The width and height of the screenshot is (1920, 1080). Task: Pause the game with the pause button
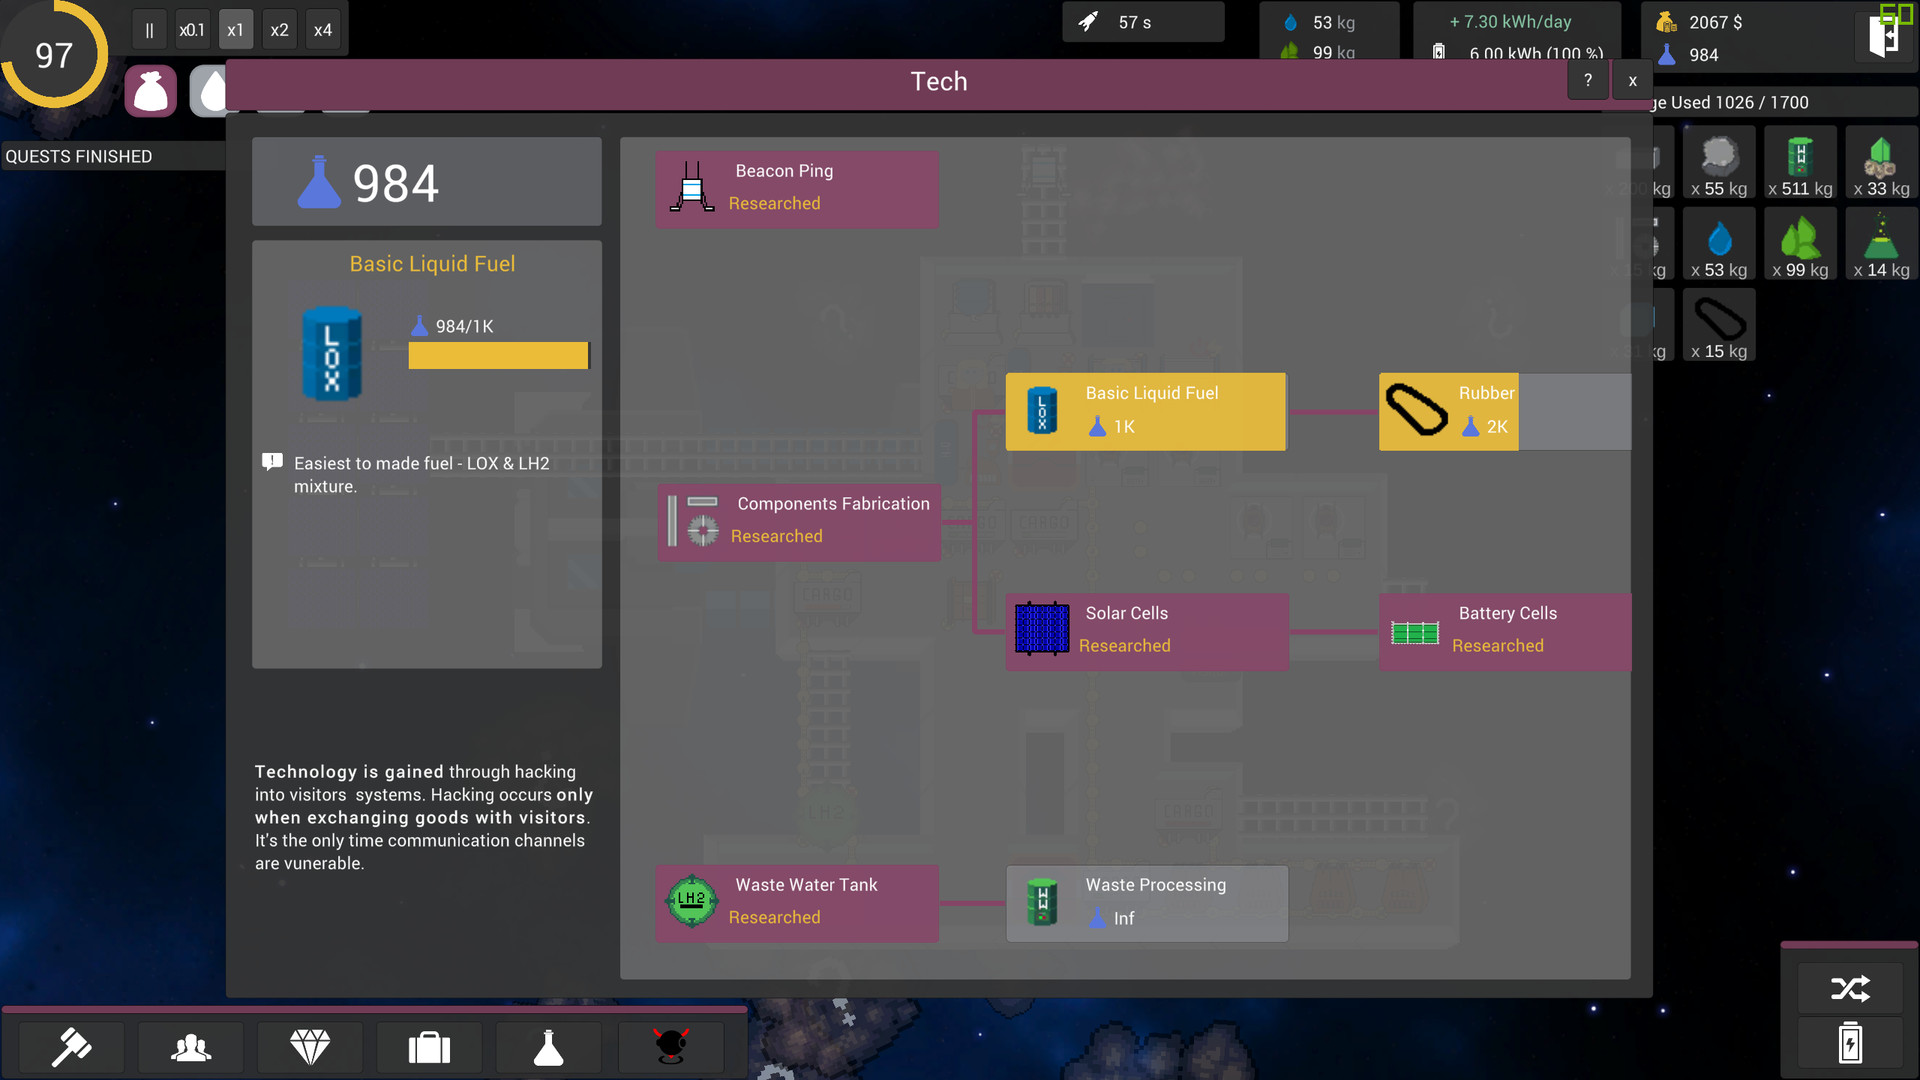pos(148,29)
